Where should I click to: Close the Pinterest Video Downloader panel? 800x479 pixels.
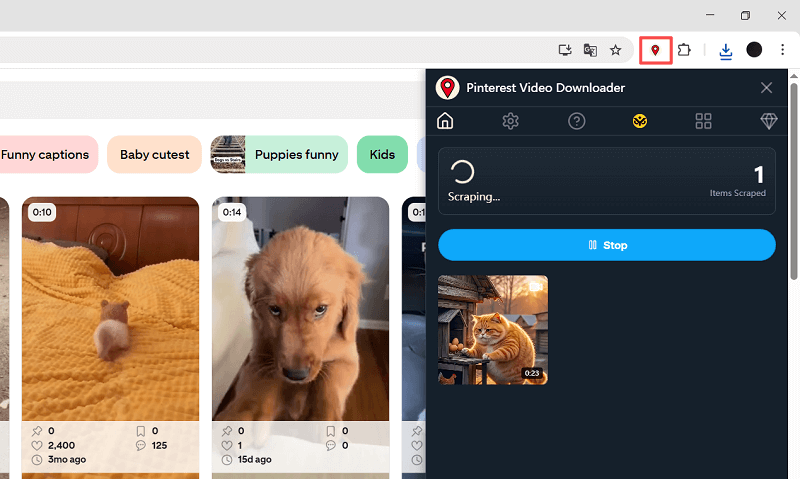point(766,88)
